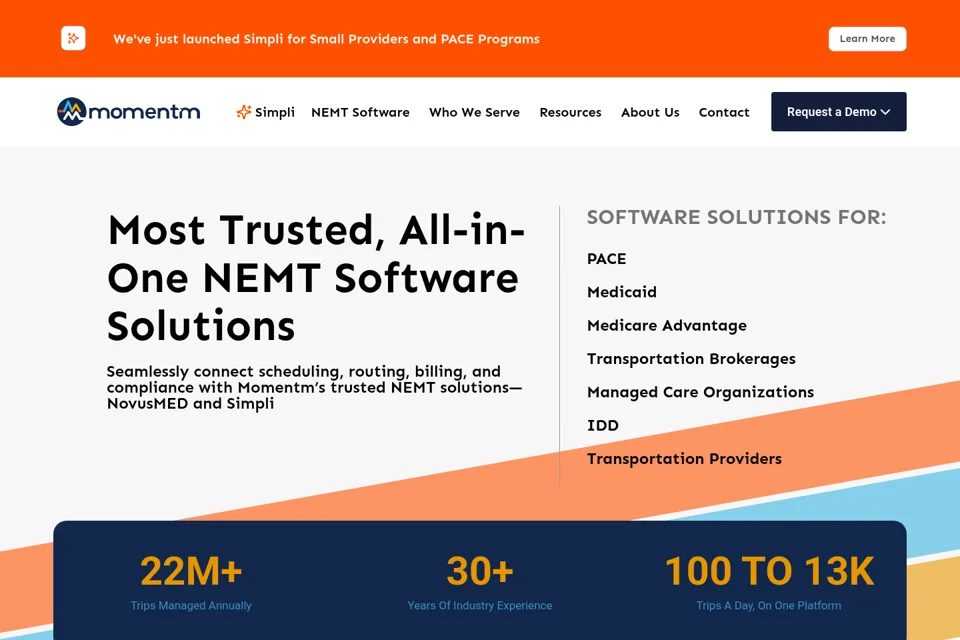Click the sparkle icon in the orange banner
Image resolution: width=960 pixels, height=640 pixels.
[x=73, y=39]
